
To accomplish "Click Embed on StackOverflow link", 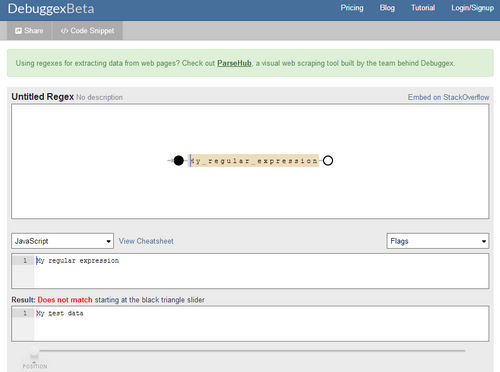I will tap(448, 97).
